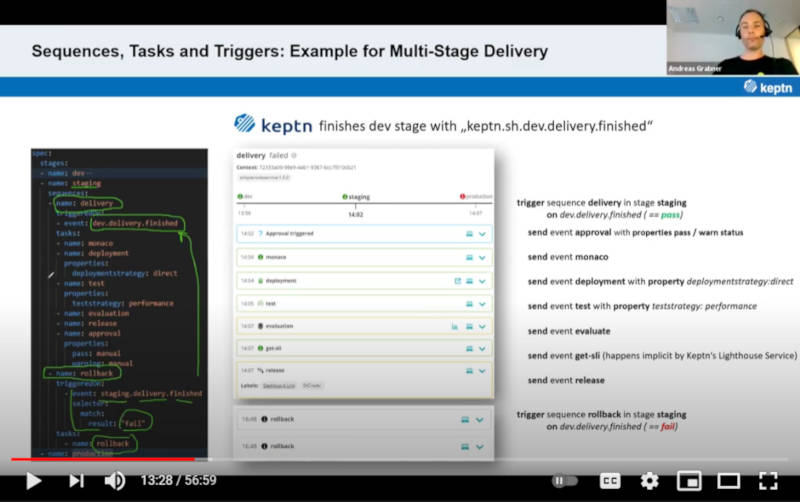This screenshot has height=502, width=800.
Task: Open payload icon on monaco row
Action: click(x=469, y=258)
